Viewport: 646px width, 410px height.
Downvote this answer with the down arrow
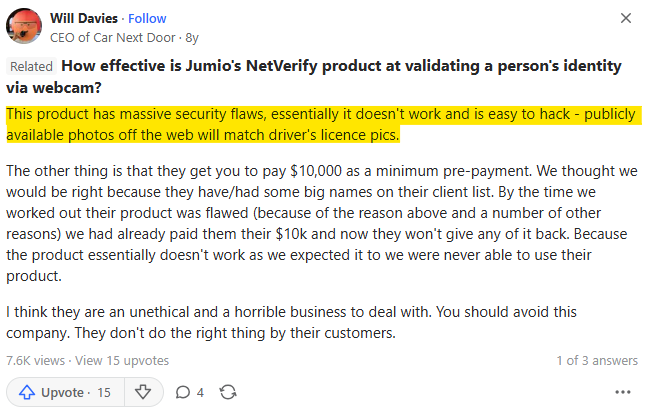coord(142,392)
